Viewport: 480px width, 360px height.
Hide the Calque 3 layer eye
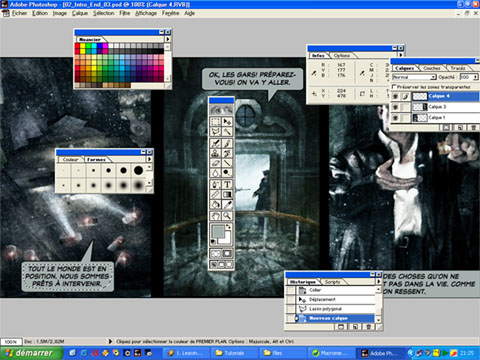pyautogui.click(x=395, y=107)
